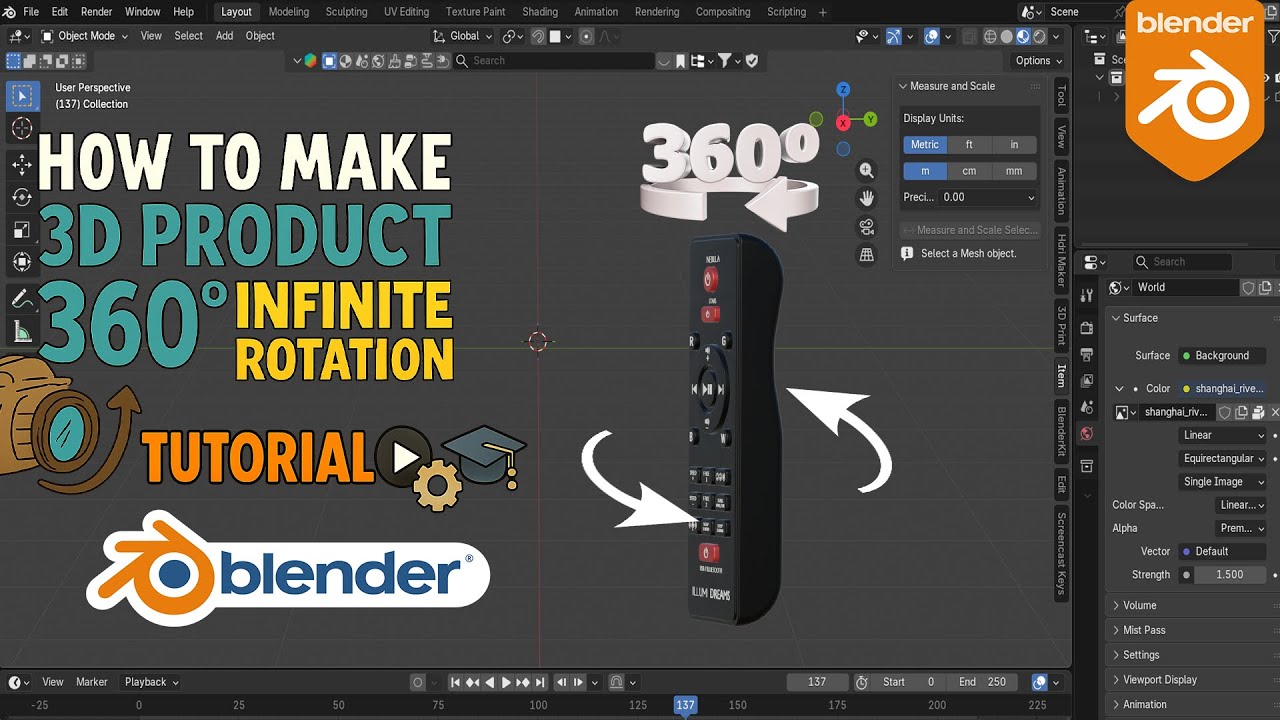Switch to Shading workspace tab
Viewport: 1280px width, 720px height.
point(540,12)
